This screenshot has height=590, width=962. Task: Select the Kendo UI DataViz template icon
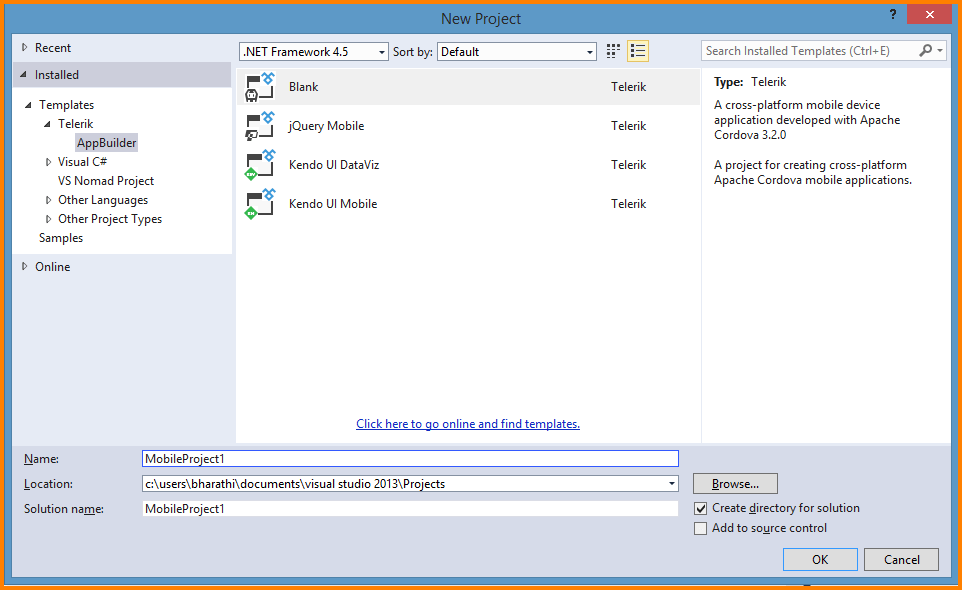pos(260,165)
